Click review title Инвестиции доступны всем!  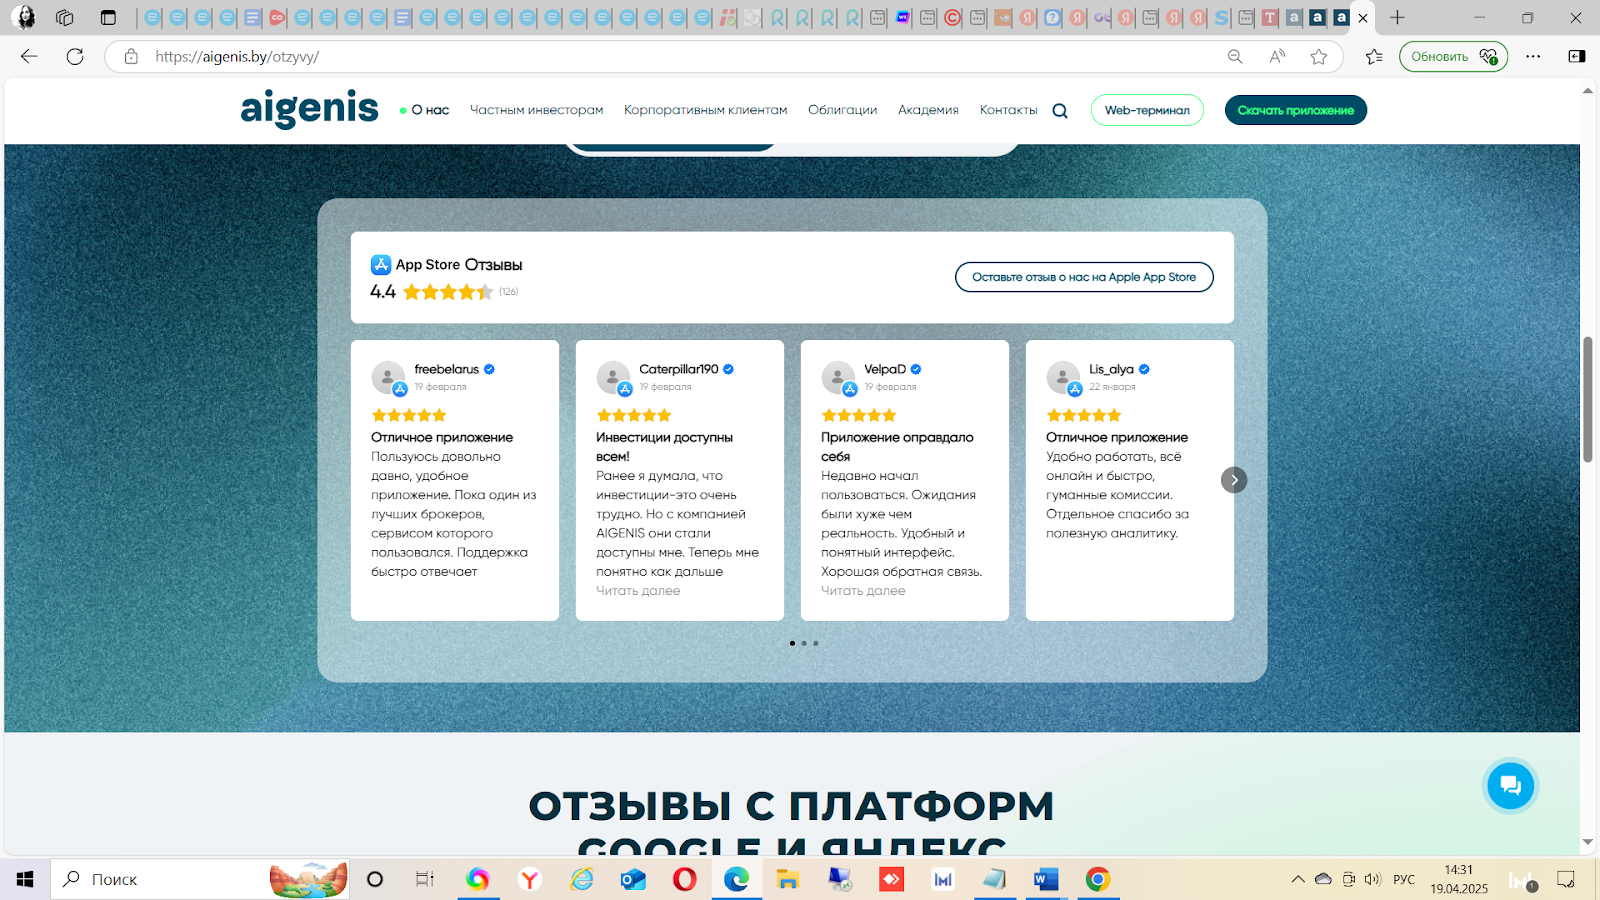(x=664, y=447)
